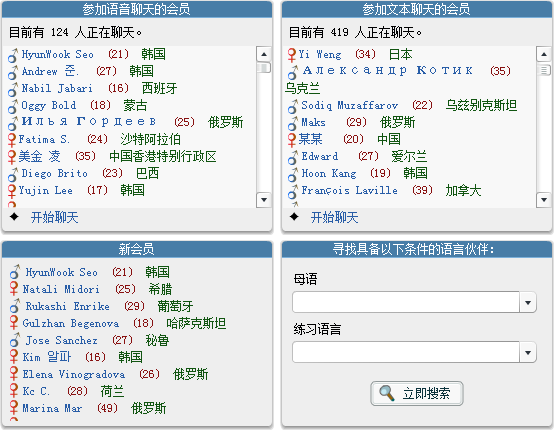Click female icon next to Gulzhan Begenova
This screenshot has width=557, height=430.
[14, 322]
